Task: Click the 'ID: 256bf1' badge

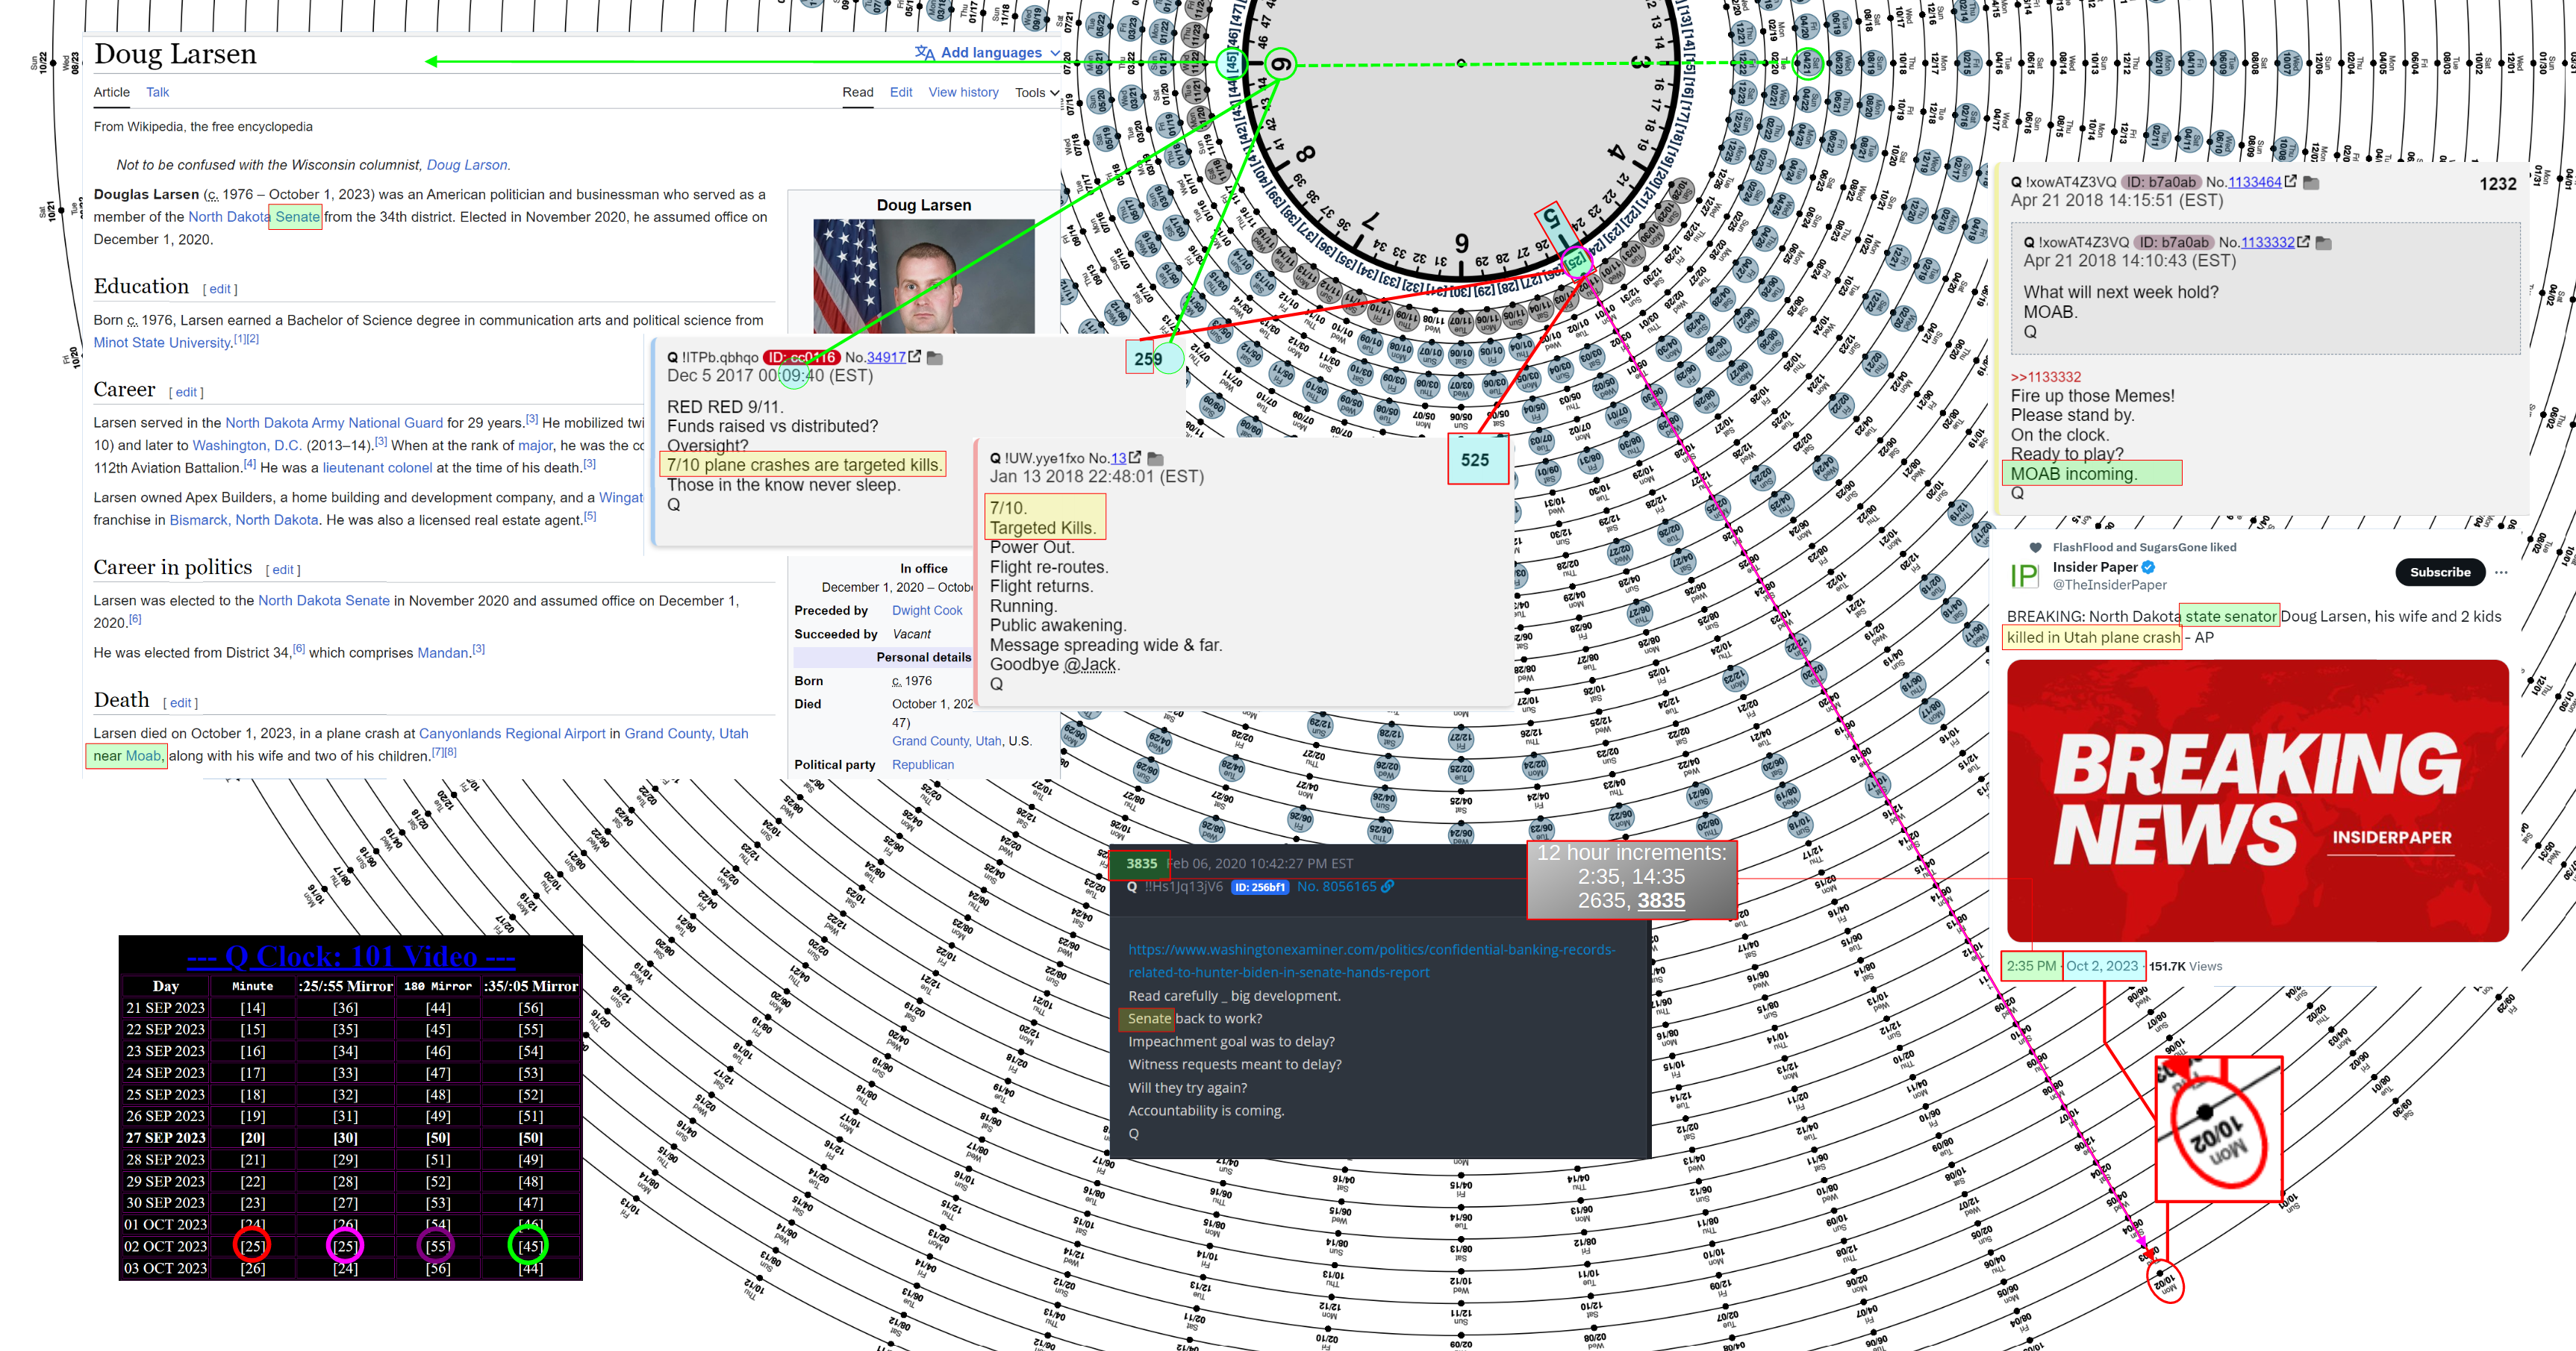Action: point(1260,887)
